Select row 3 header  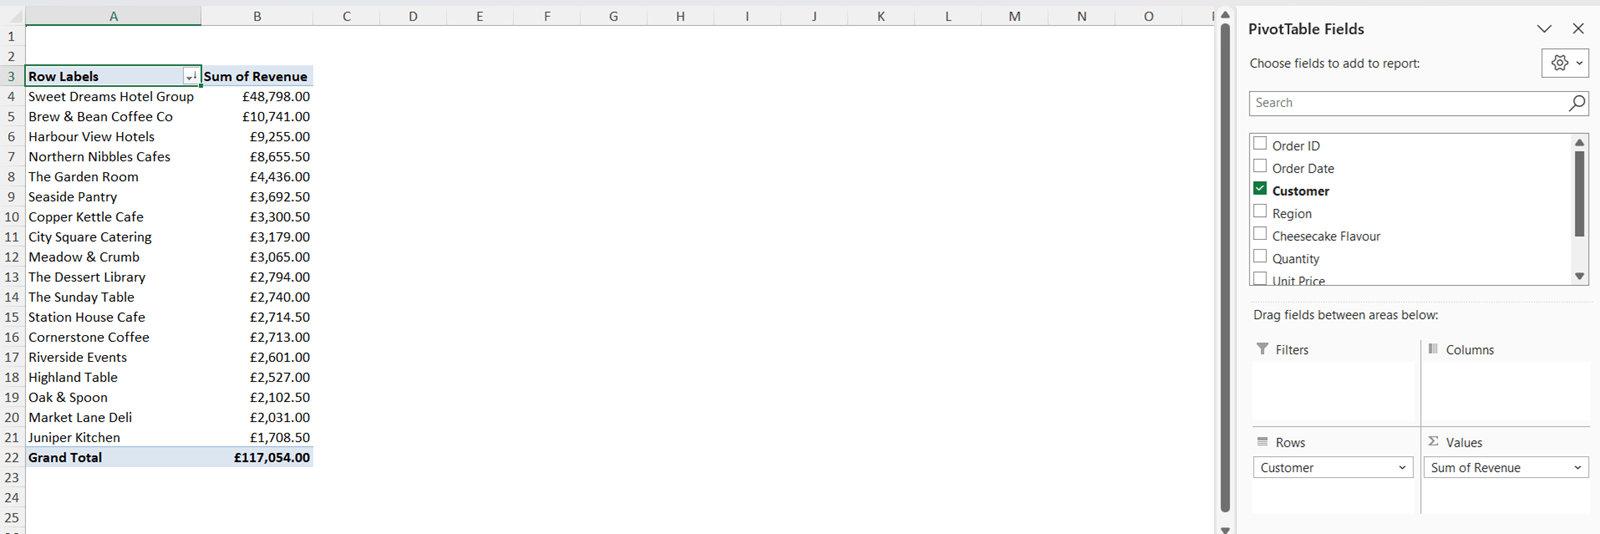pos(12,76)
